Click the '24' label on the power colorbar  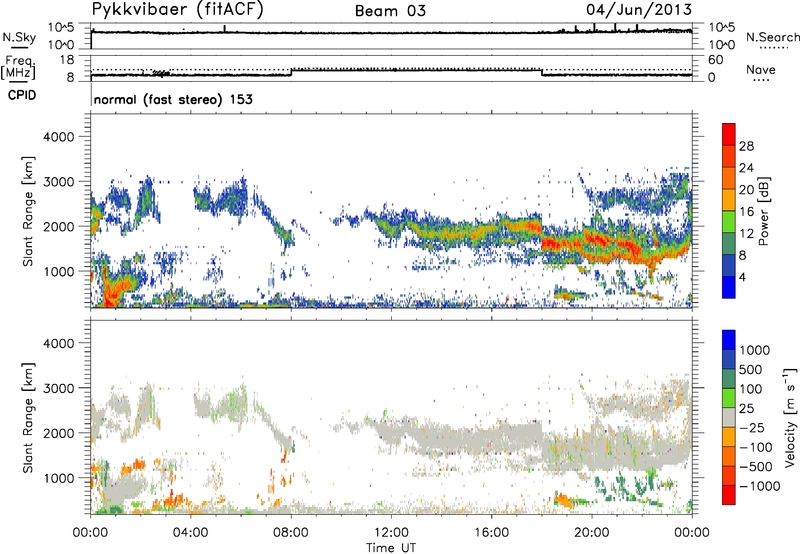coord(746,168)
